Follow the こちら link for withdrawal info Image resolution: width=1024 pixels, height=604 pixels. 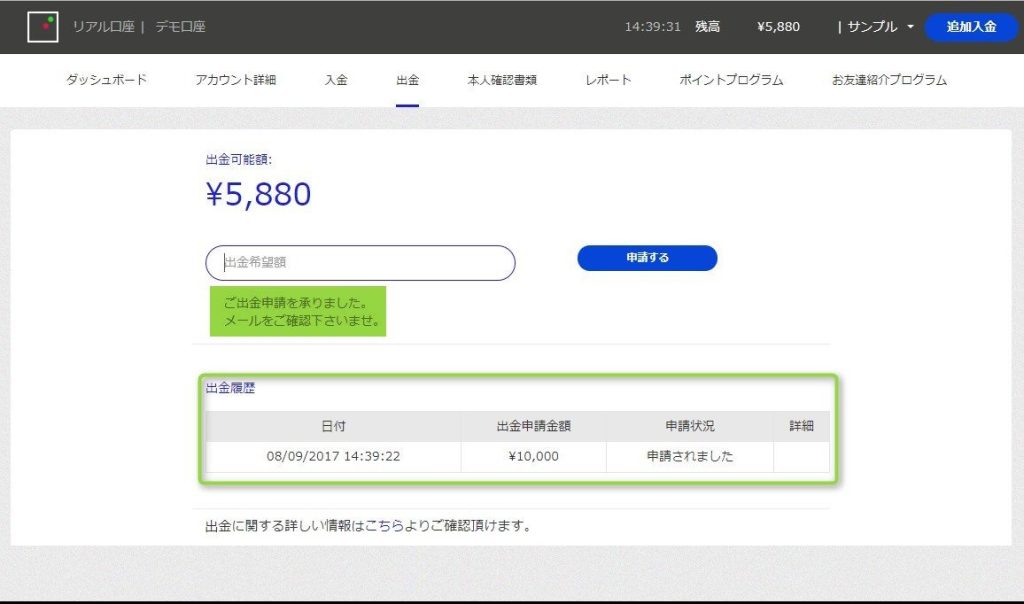(x=384, y=525)
